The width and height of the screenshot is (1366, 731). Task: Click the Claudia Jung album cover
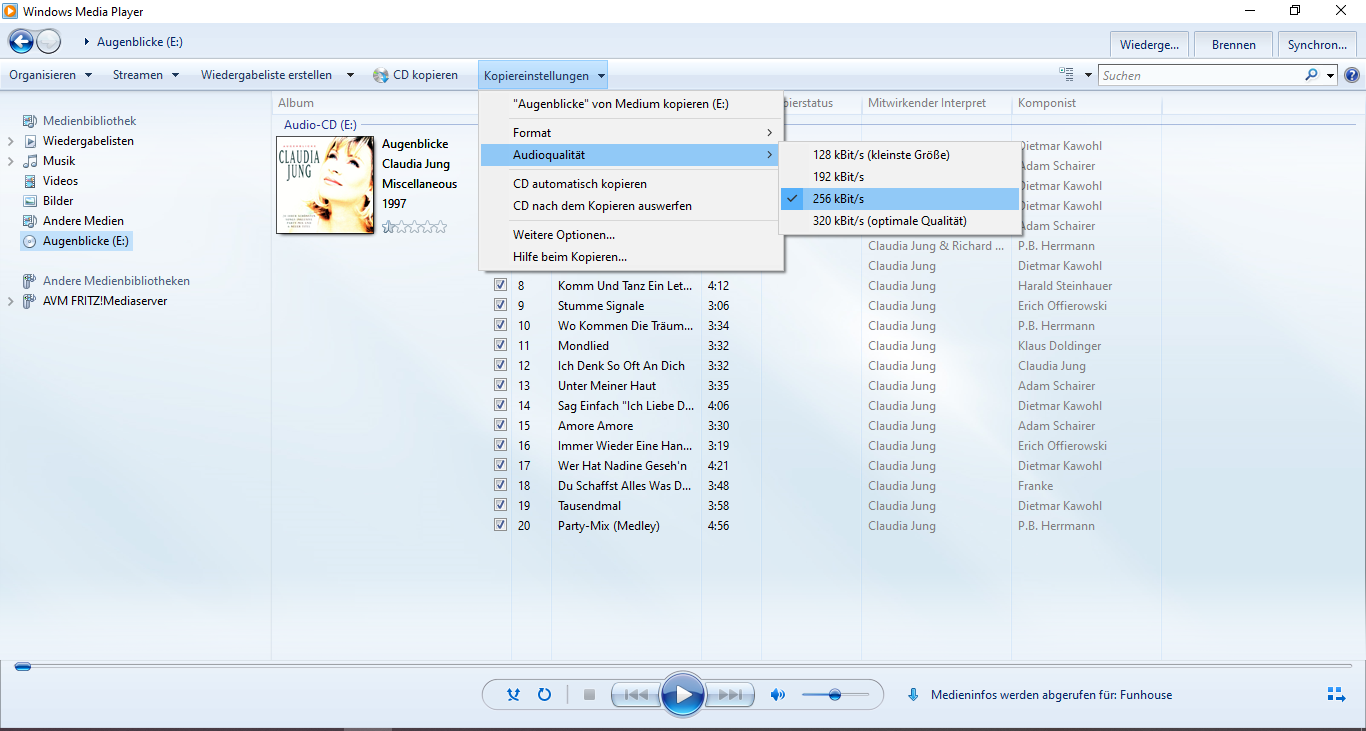(325, 185)
